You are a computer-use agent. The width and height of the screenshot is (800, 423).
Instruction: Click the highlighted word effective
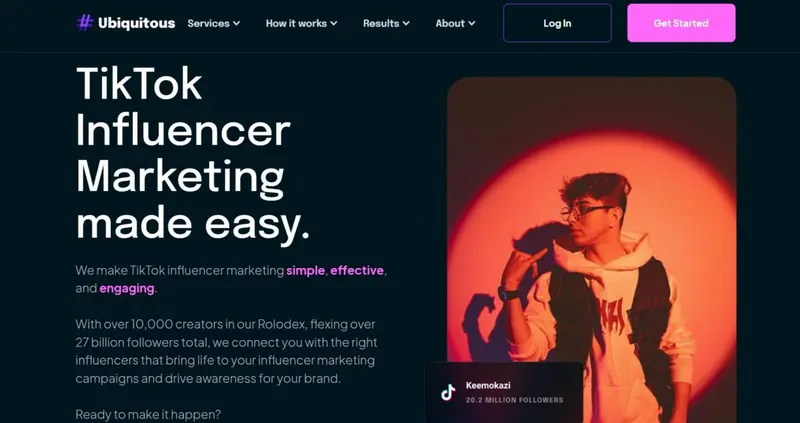tap(357, 270)
